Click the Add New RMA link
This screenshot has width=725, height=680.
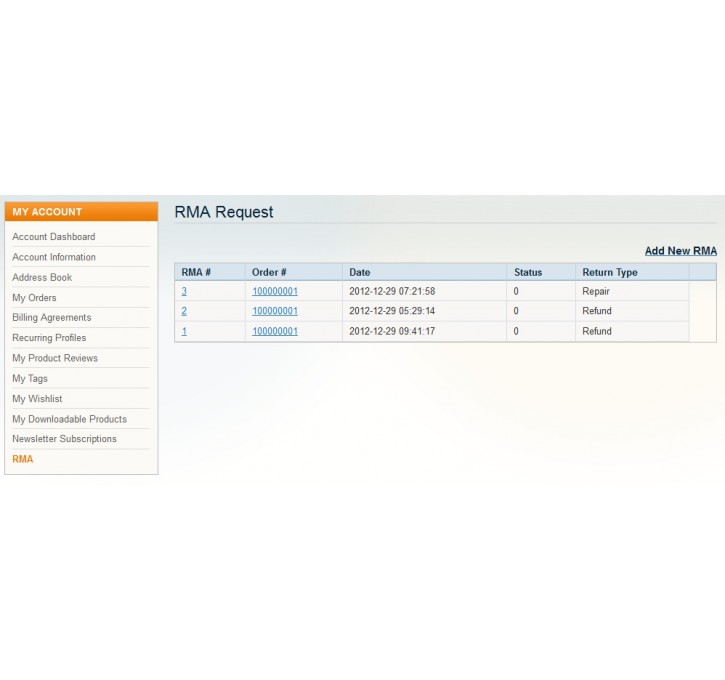681,251
